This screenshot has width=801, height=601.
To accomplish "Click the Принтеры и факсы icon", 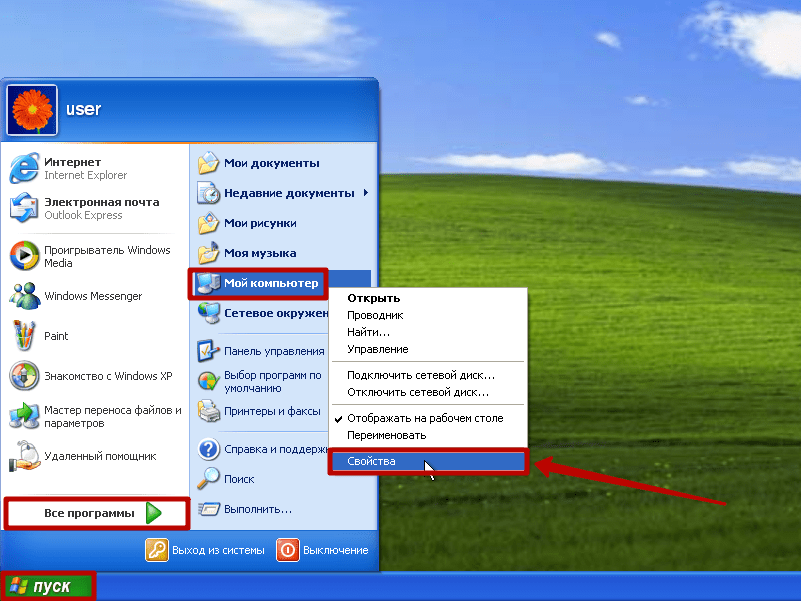I will pos(208,411).
